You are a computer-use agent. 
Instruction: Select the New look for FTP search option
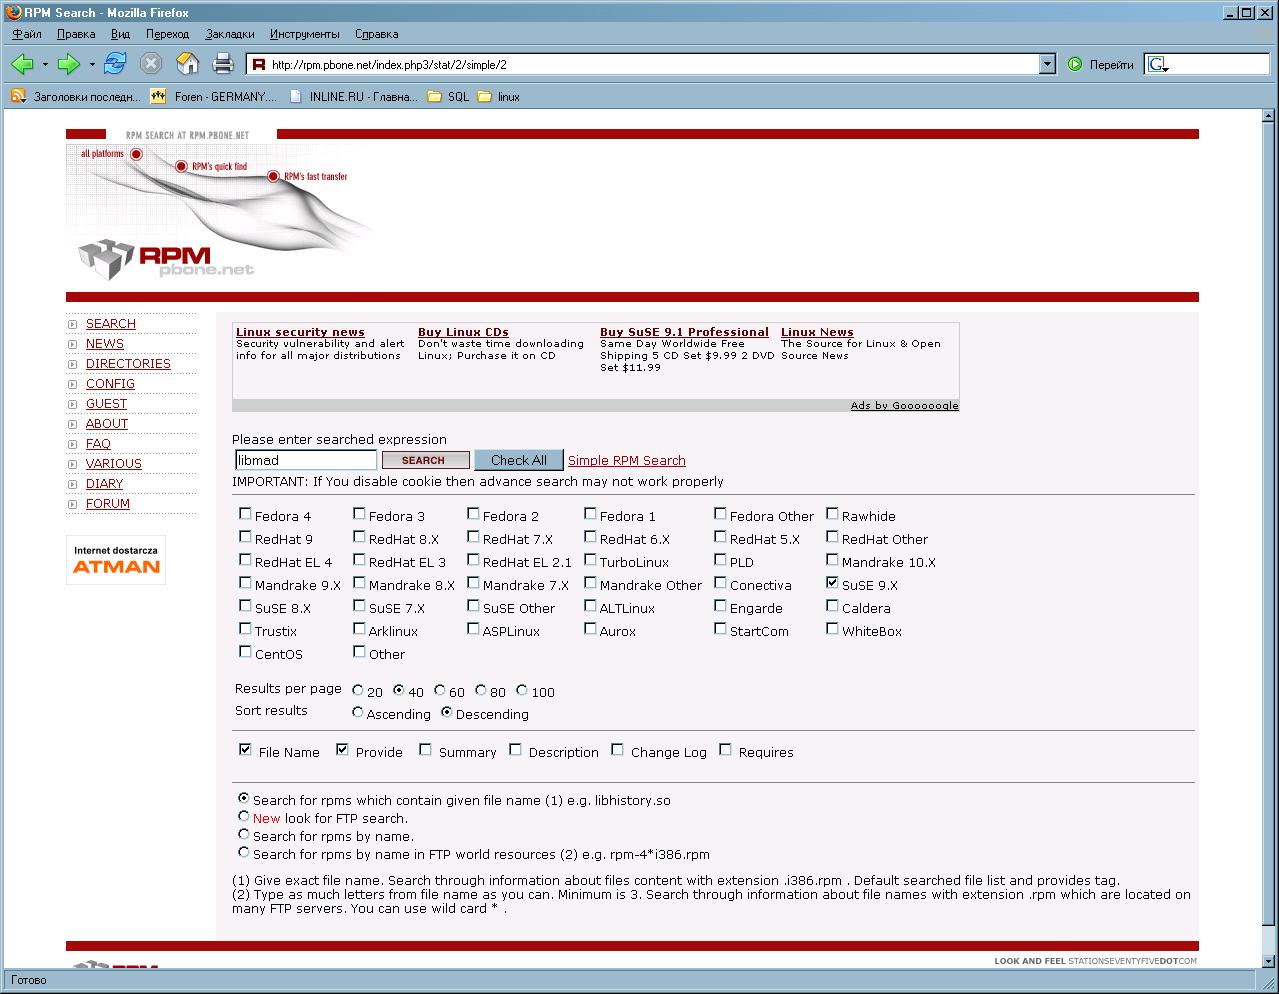[x=243, y=816]
